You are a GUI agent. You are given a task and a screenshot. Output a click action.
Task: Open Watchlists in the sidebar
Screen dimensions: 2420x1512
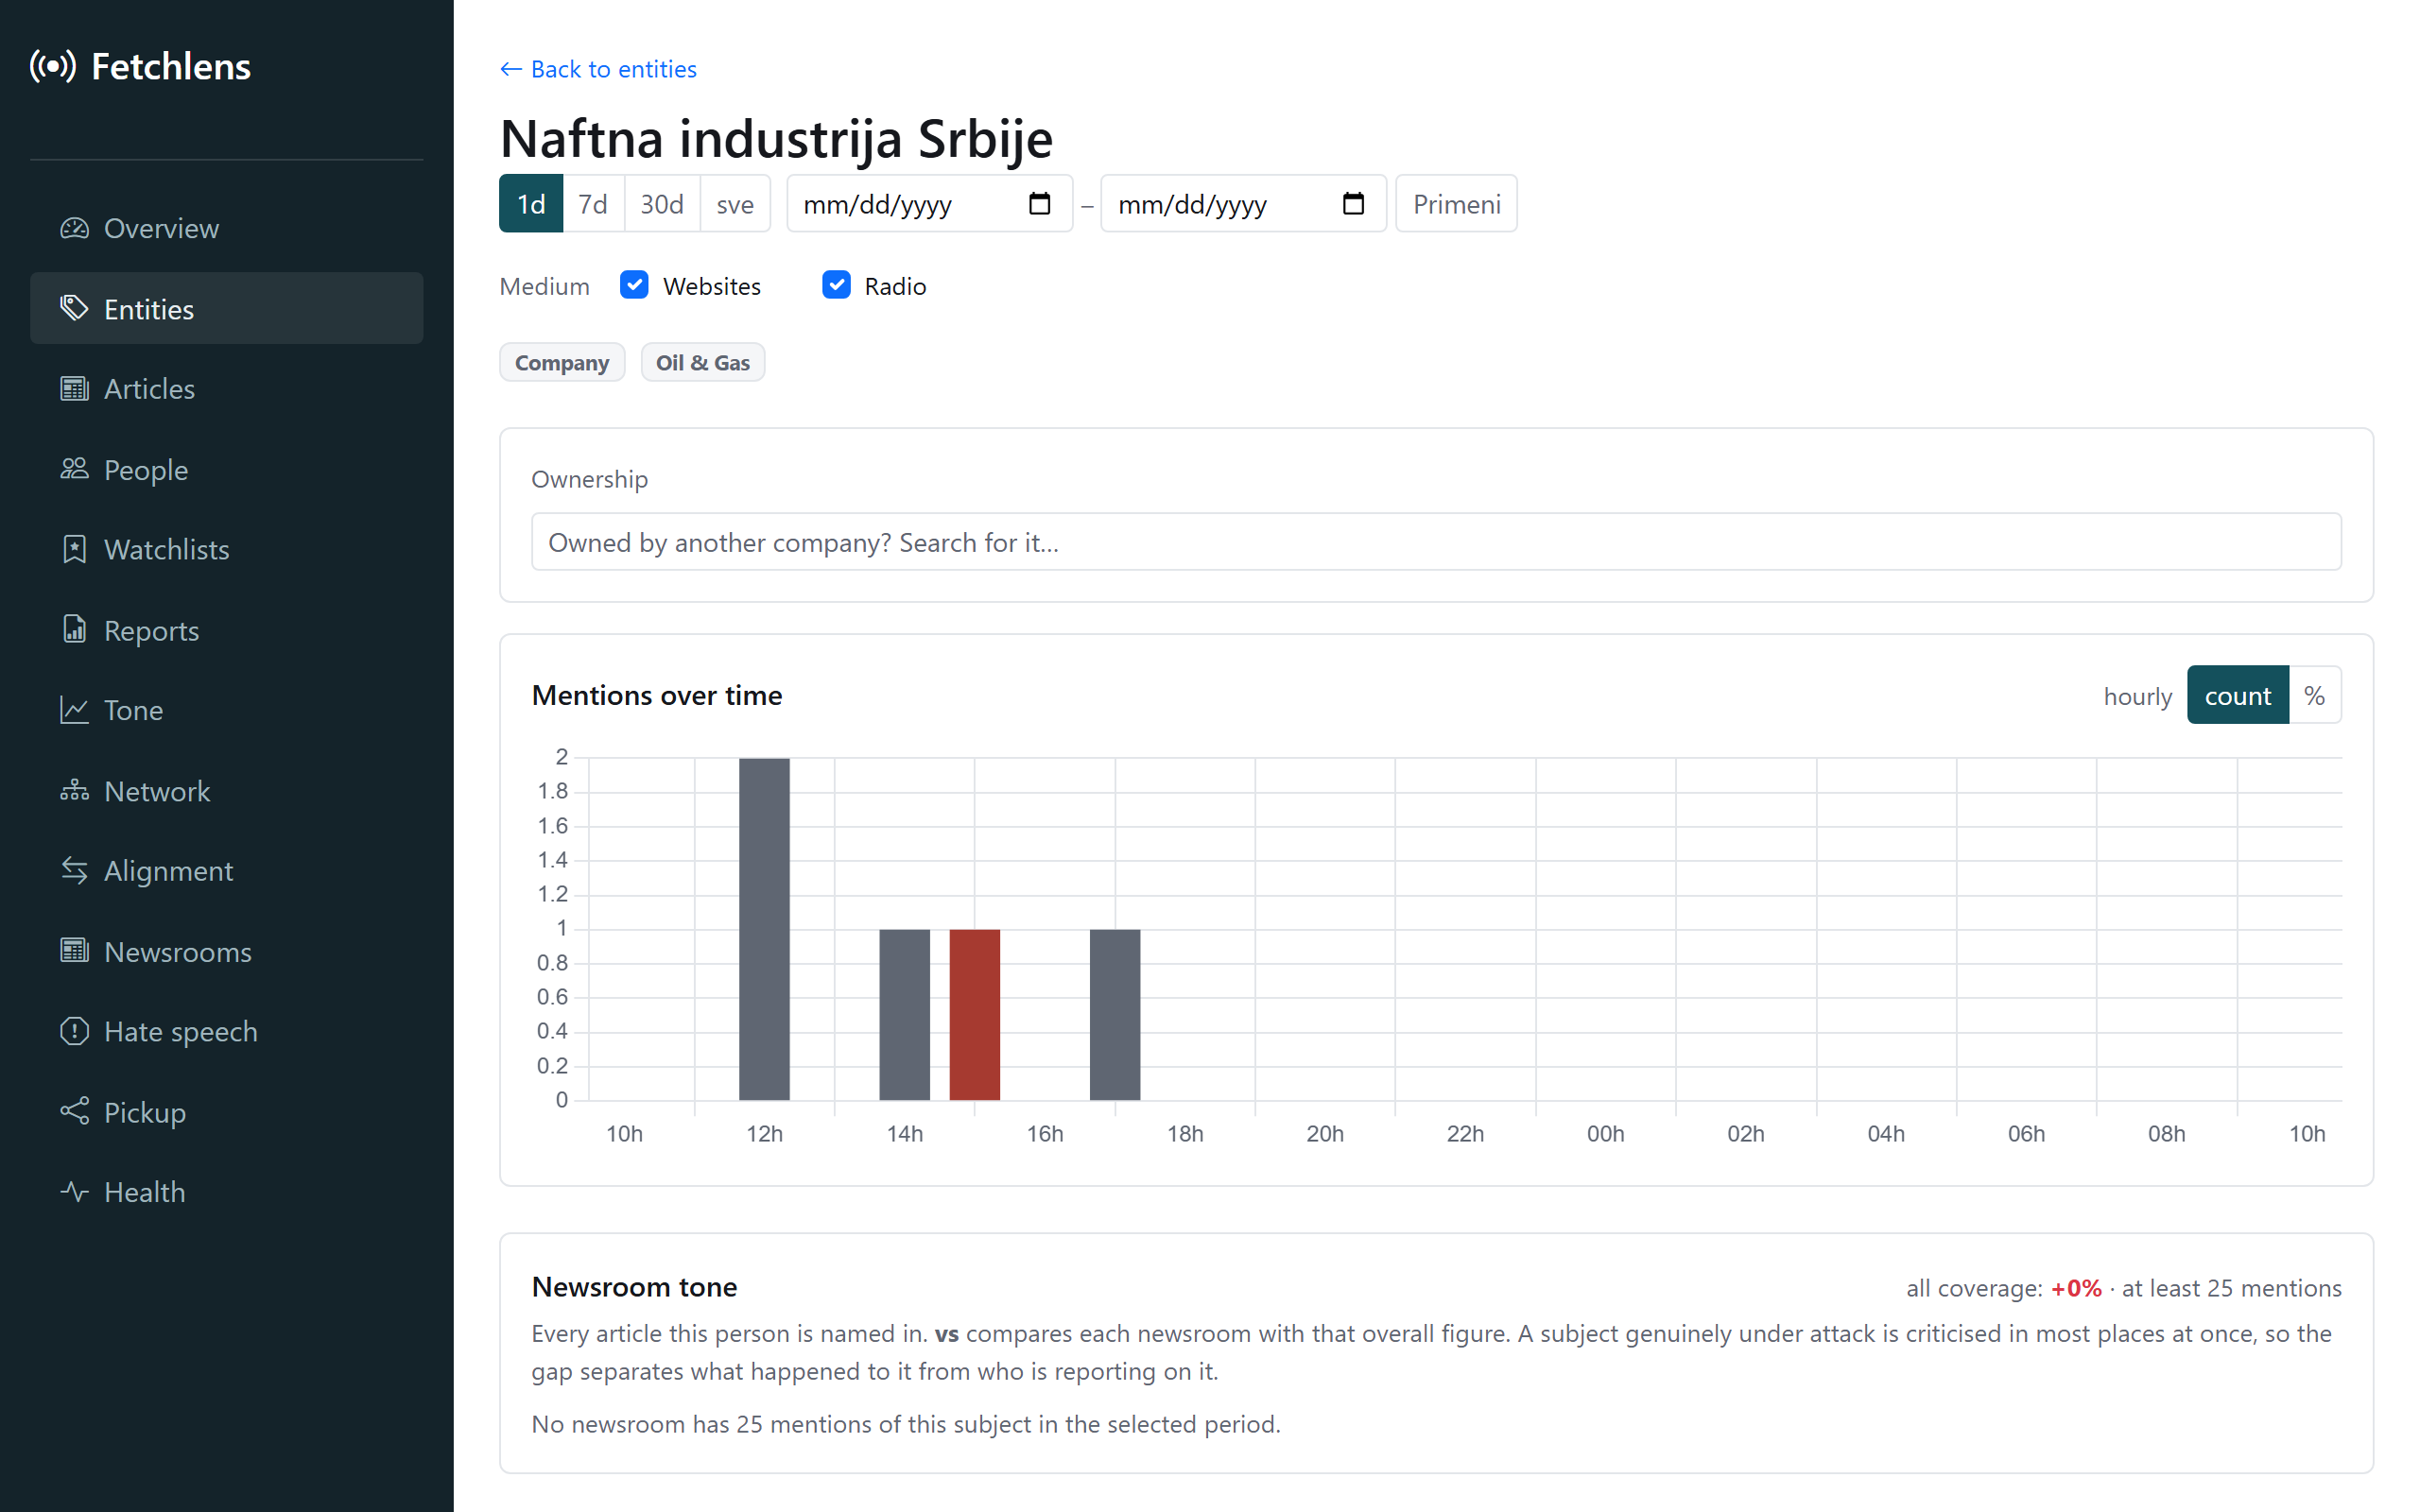click(x=227, y=549)
